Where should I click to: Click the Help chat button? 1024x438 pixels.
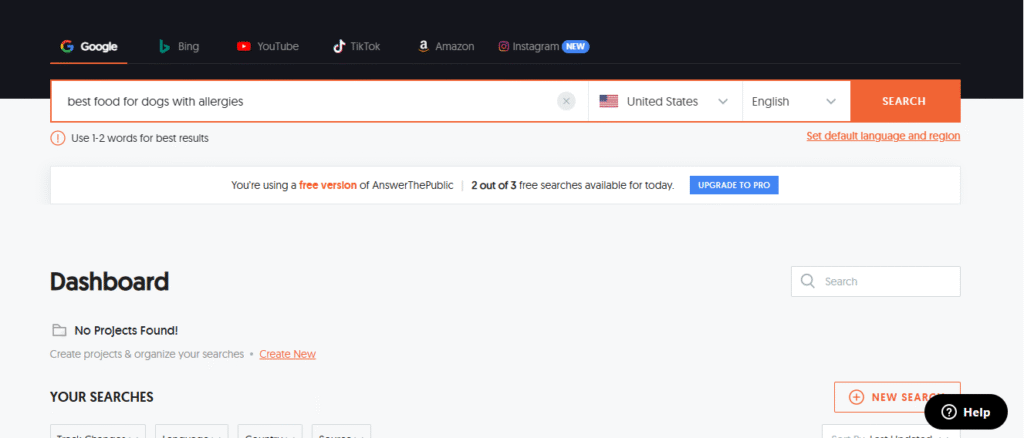point(965,412)
